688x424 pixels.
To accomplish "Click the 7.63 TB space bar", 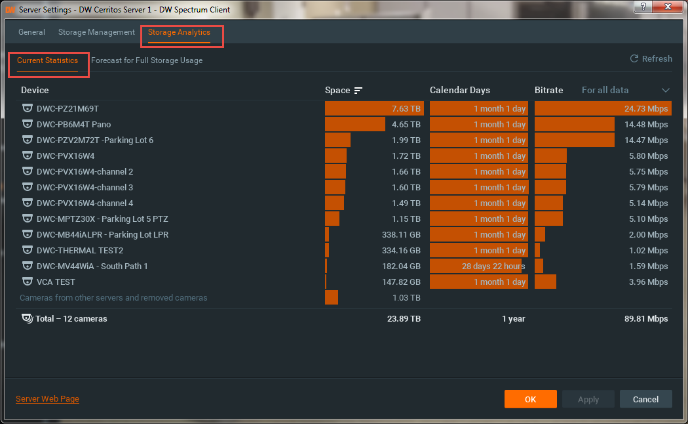I will coord(374,108).
